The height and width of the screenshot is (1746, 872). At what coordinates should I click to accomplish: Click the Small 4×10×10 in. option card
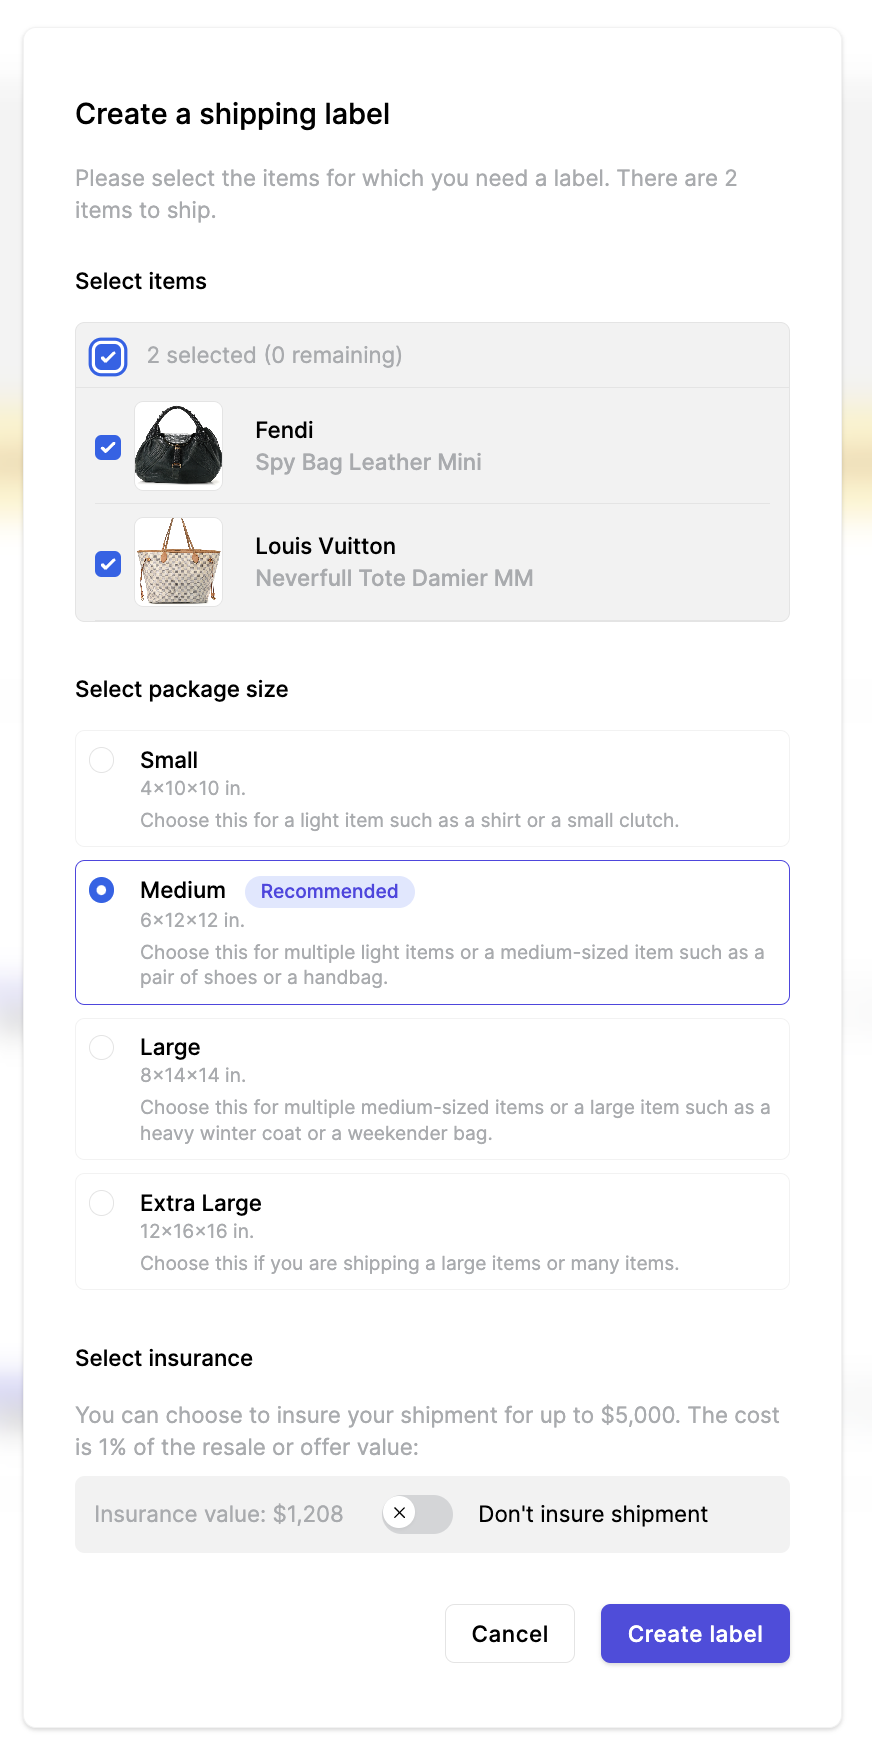click(432, 789)
